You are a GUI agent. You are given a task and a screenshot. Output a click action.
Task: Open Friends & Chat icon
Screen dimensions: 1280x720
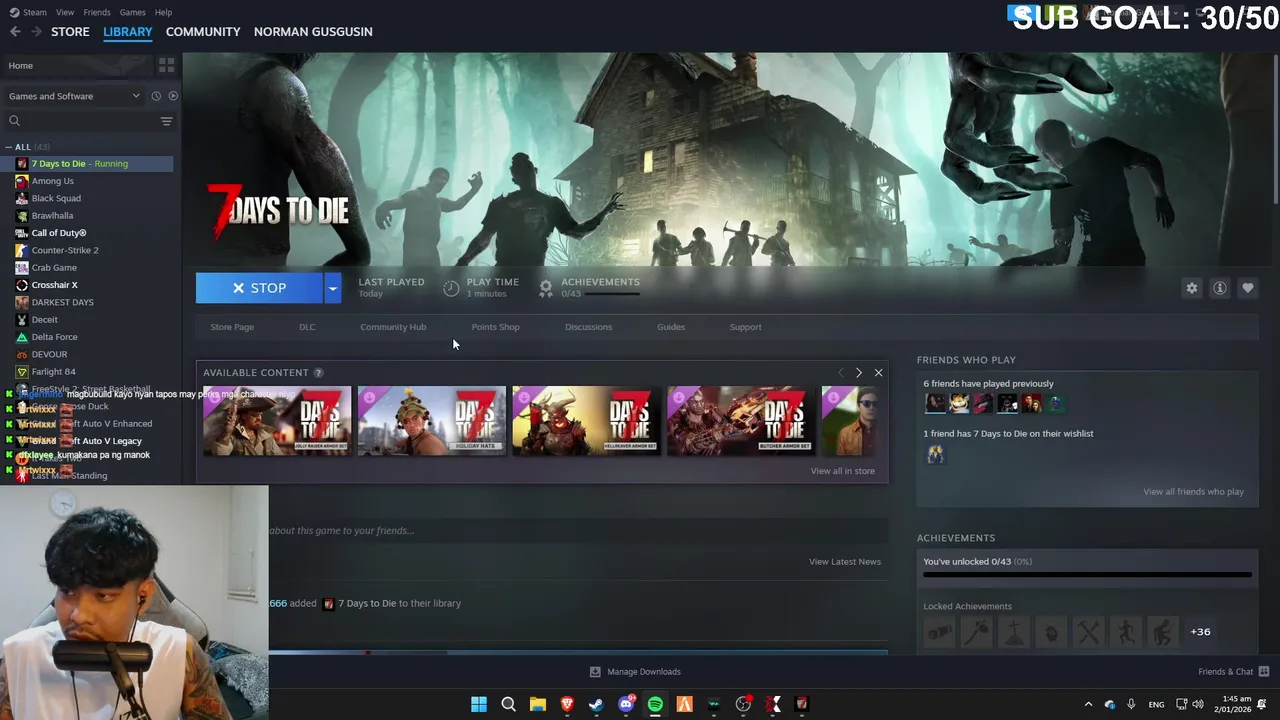[1264, 672]
